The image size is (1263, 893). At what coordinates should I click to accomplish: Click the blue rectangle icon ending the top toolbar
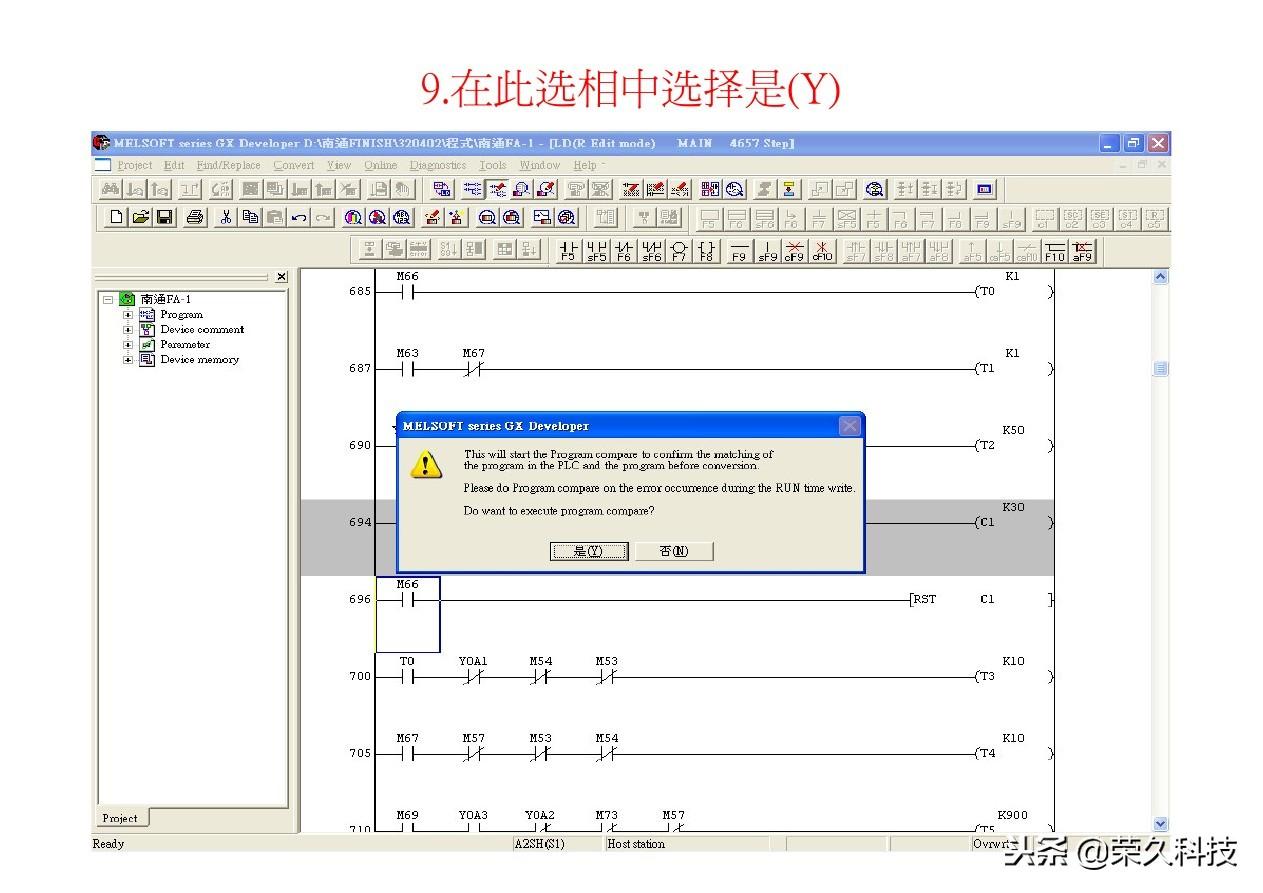point(985,189)
